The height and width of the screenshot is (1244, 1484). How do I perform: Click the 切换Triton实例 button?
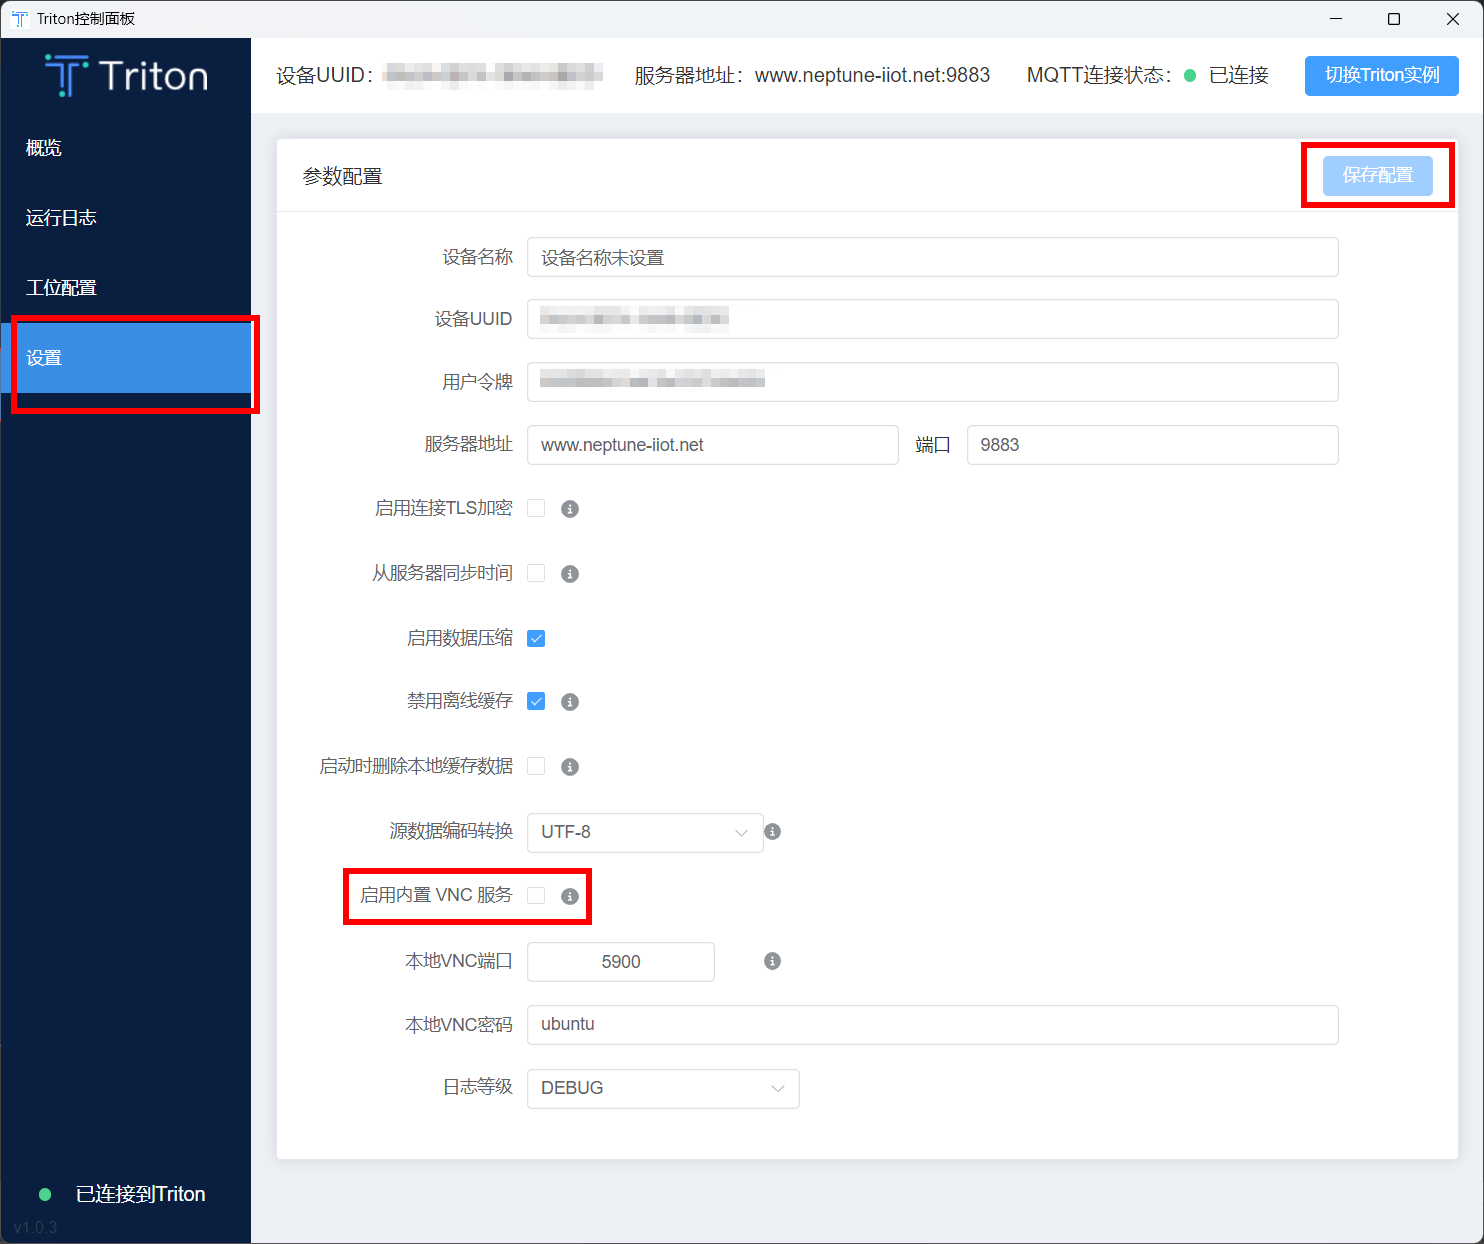[x=1381, y=76]
